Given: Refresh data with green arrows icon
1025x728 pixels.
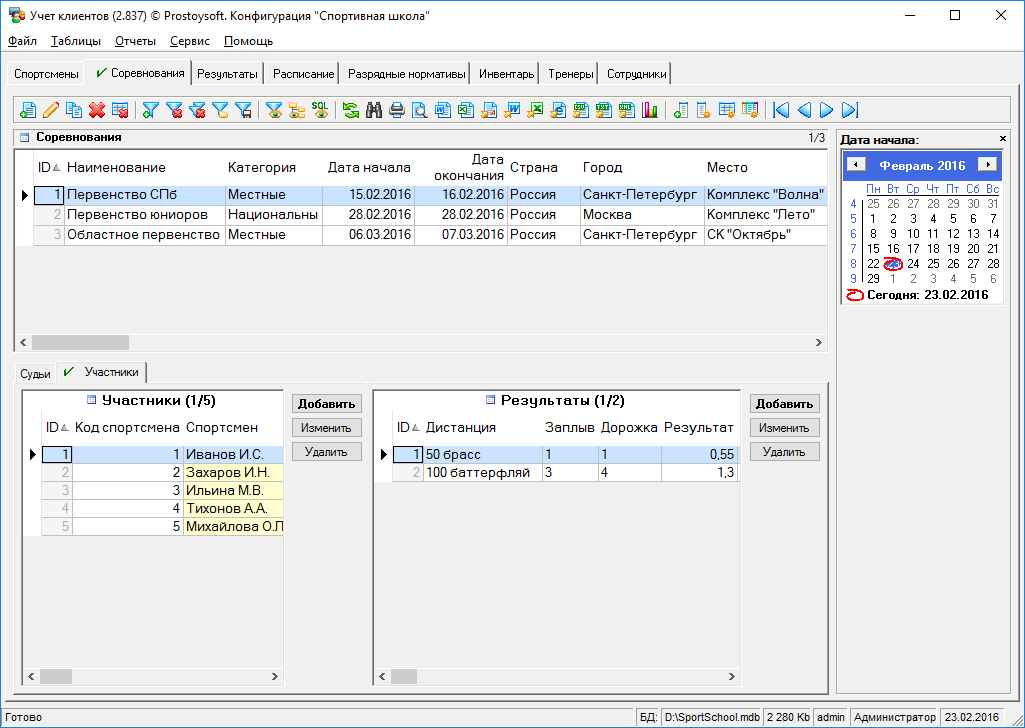Looking at the screenshot, I should point(351,110).
